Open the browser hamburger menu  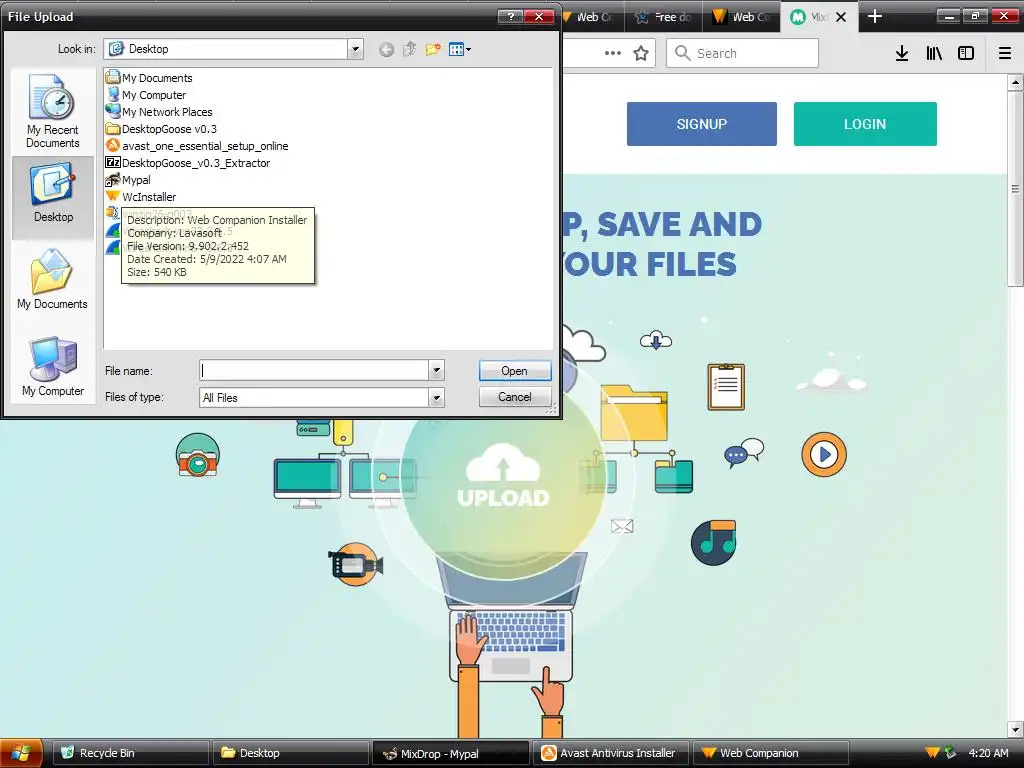[x=1004, y=53]
